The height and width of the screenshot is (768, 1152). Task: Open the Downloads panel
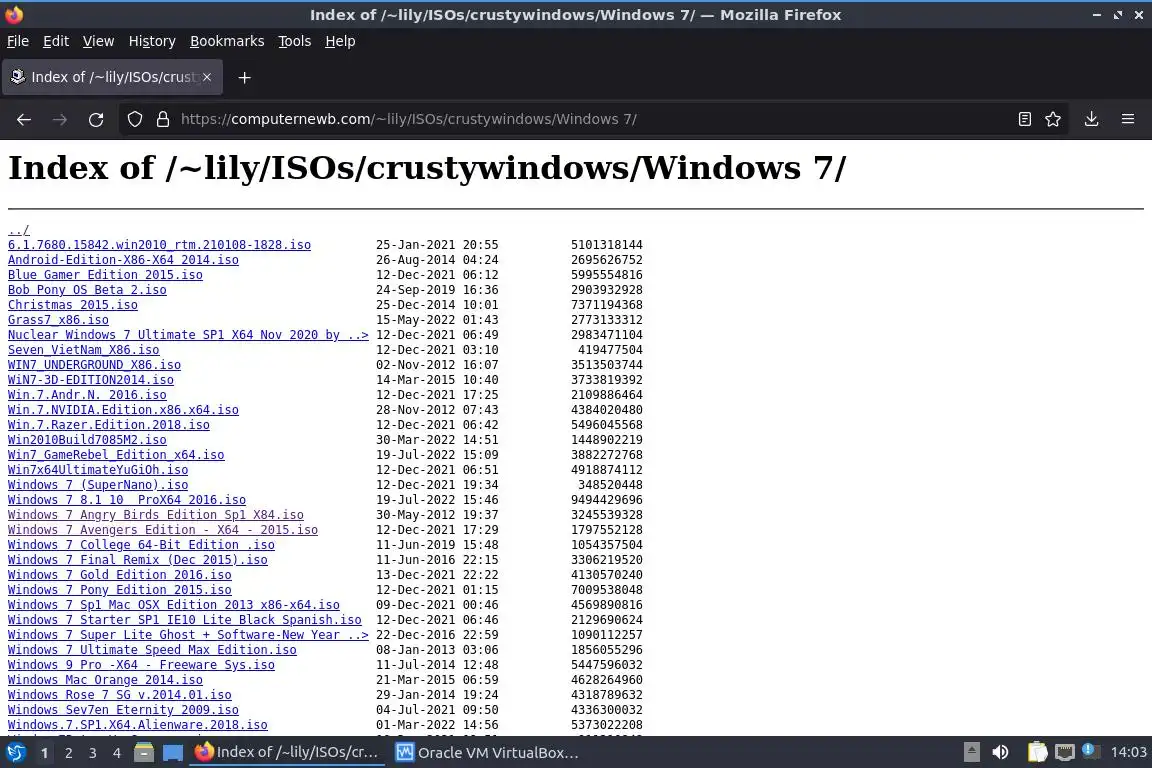pos(1091,119)
